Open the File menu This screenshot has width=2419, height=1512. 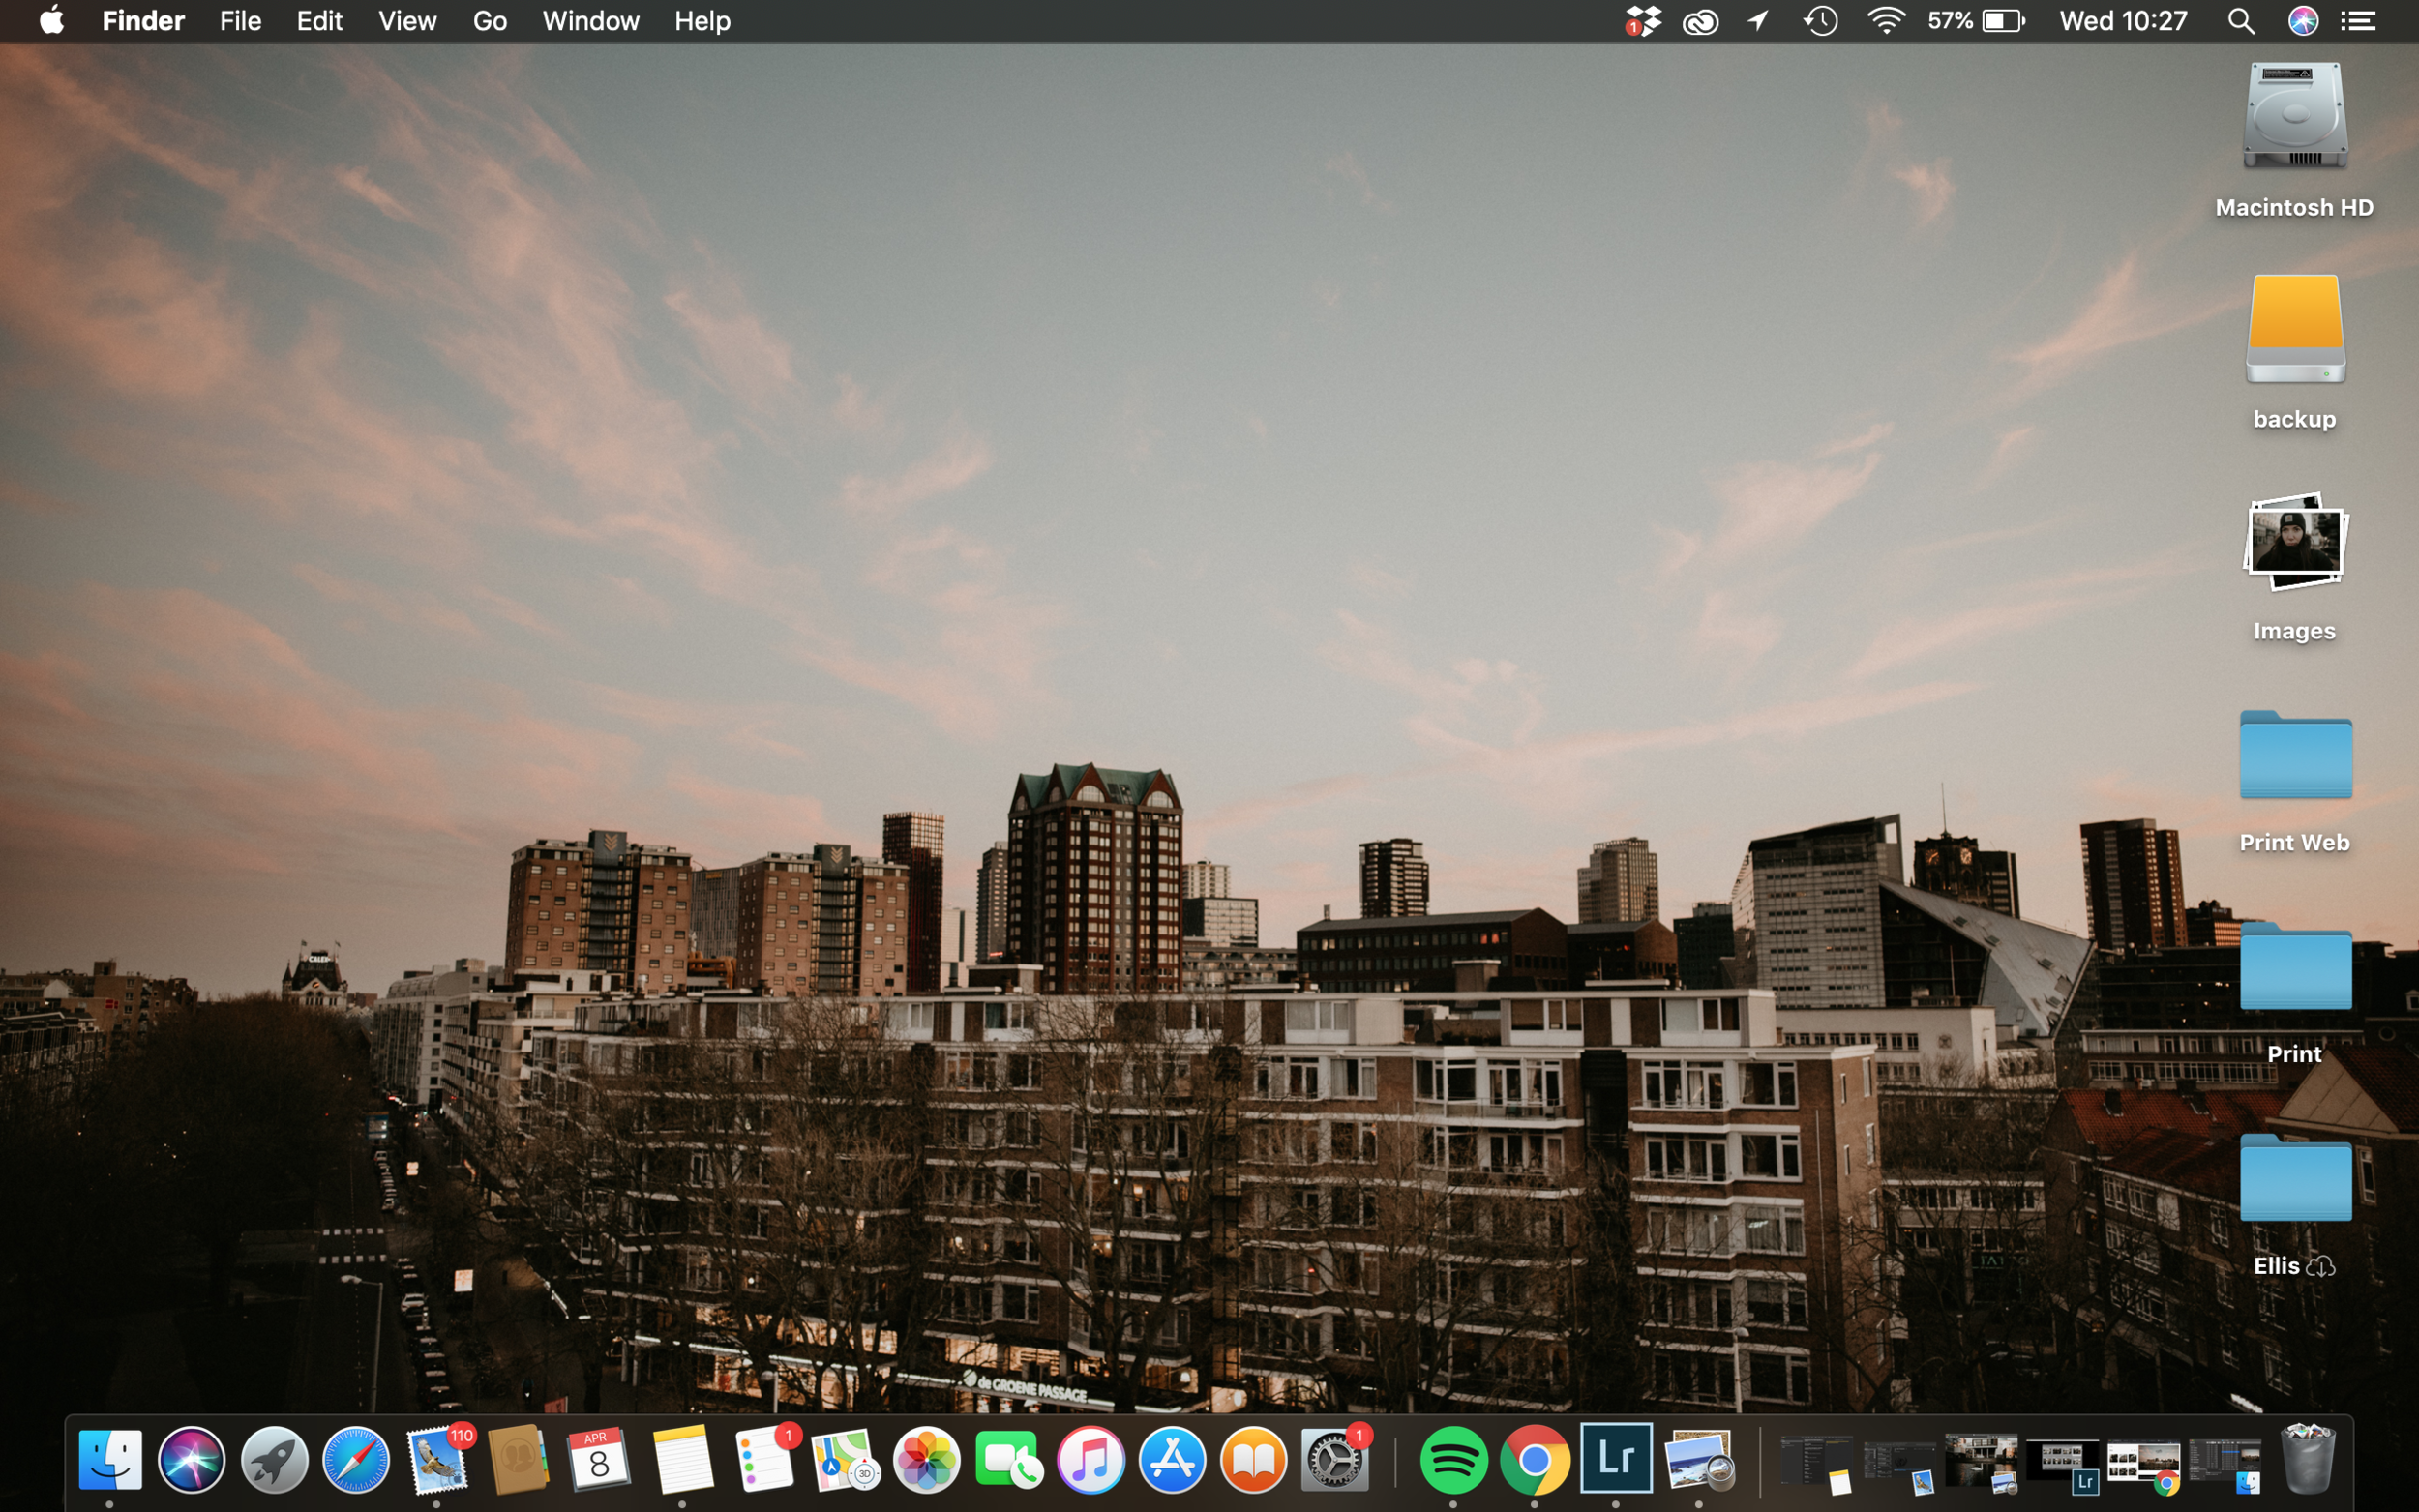pyautogui.click(x=240, y=21)
